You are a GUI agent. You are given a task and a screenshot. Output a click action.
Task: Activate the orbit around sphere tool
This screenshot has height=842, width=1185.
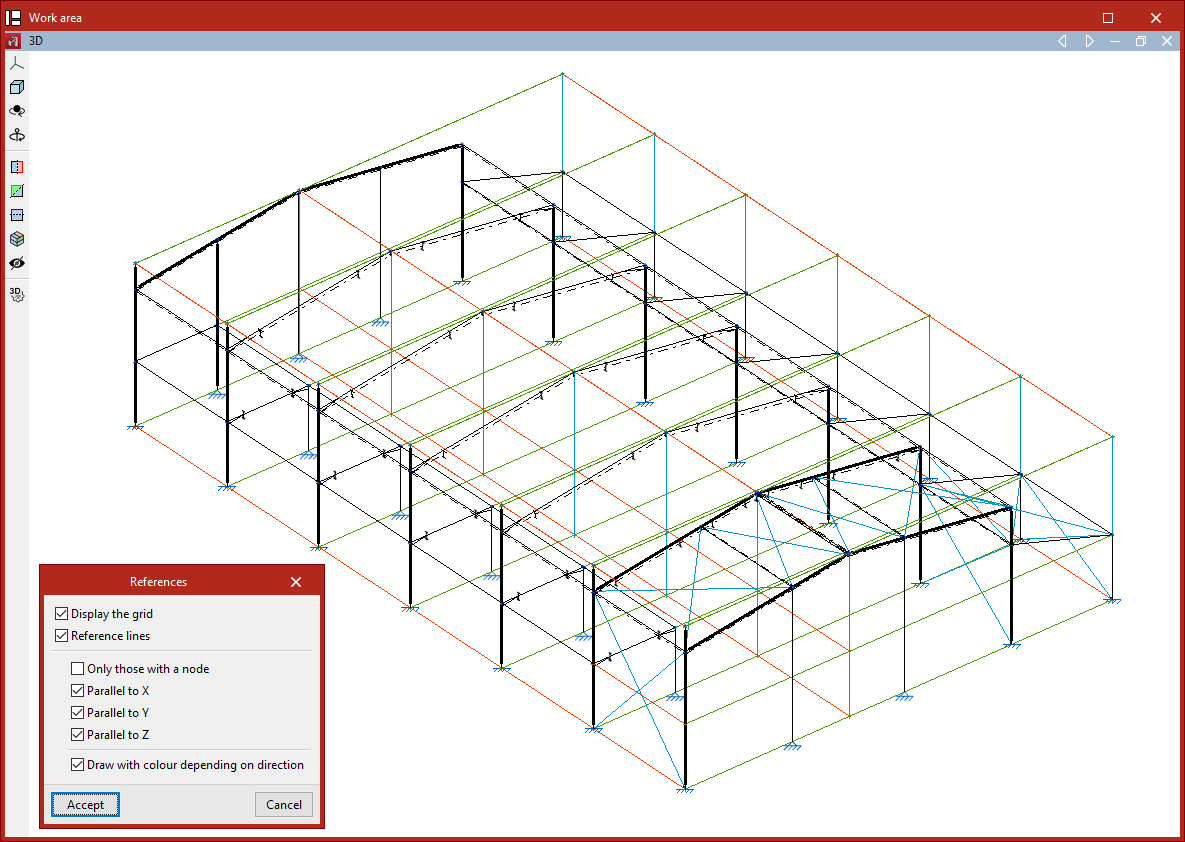(x=17, y=111)
